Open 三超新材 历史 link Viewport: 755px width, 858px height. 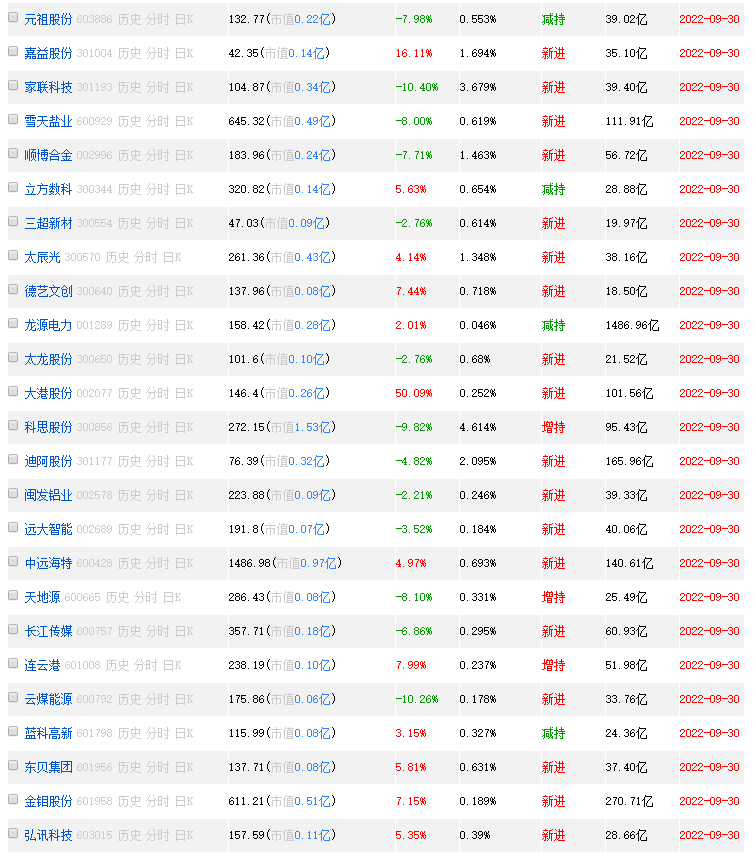pyautogui.click(x=129, y=223)
